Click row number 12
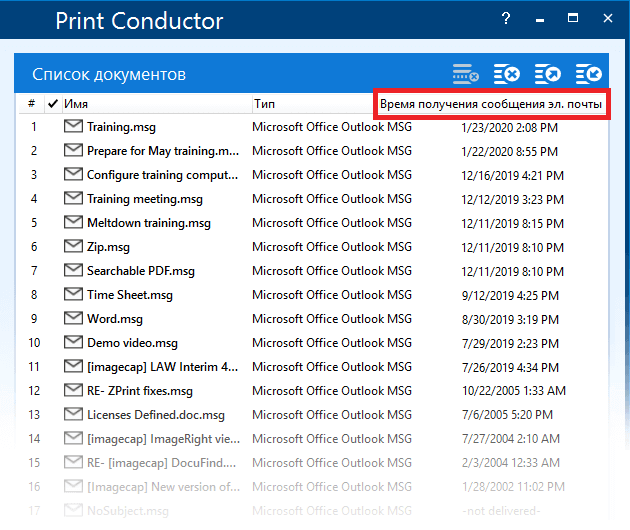The height and width of the screenshot is (530, 630). pos(34,391)
